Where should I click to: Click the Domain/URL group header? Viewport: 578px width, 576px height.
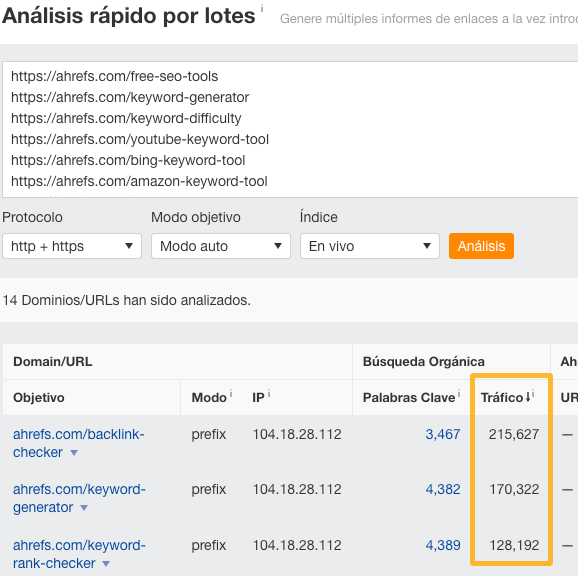53,362
